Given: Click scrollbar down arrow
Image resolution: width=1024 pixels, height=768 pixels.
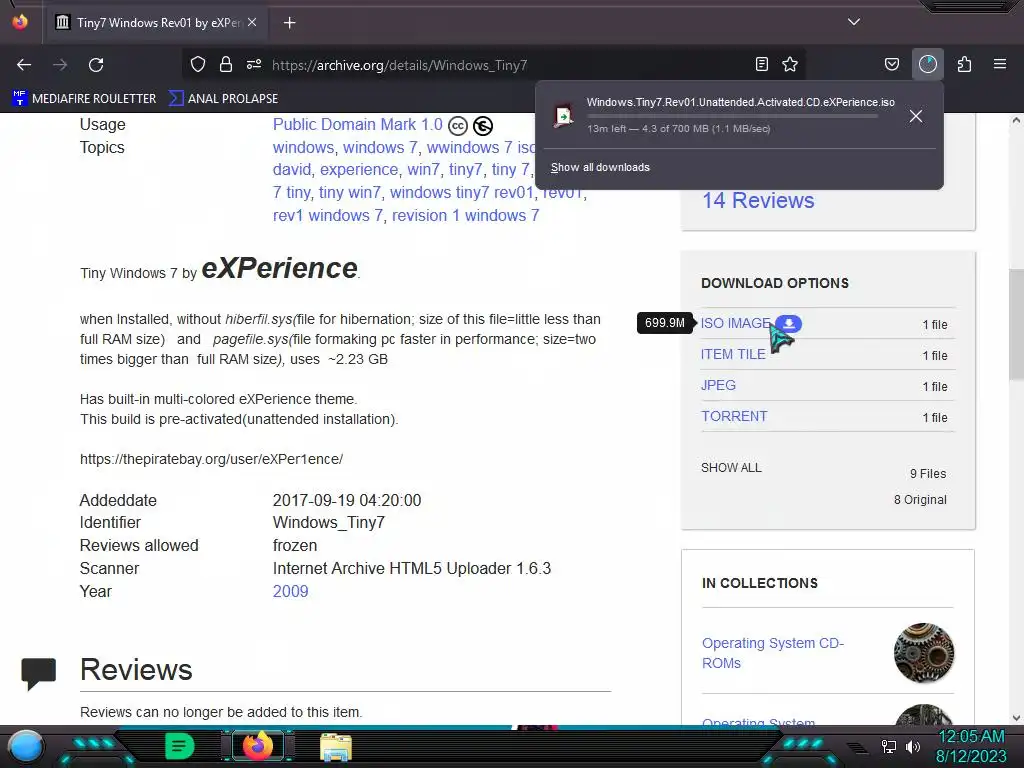Looking at the screenshot, I should pyautogui.click(x=1016, y=718).
